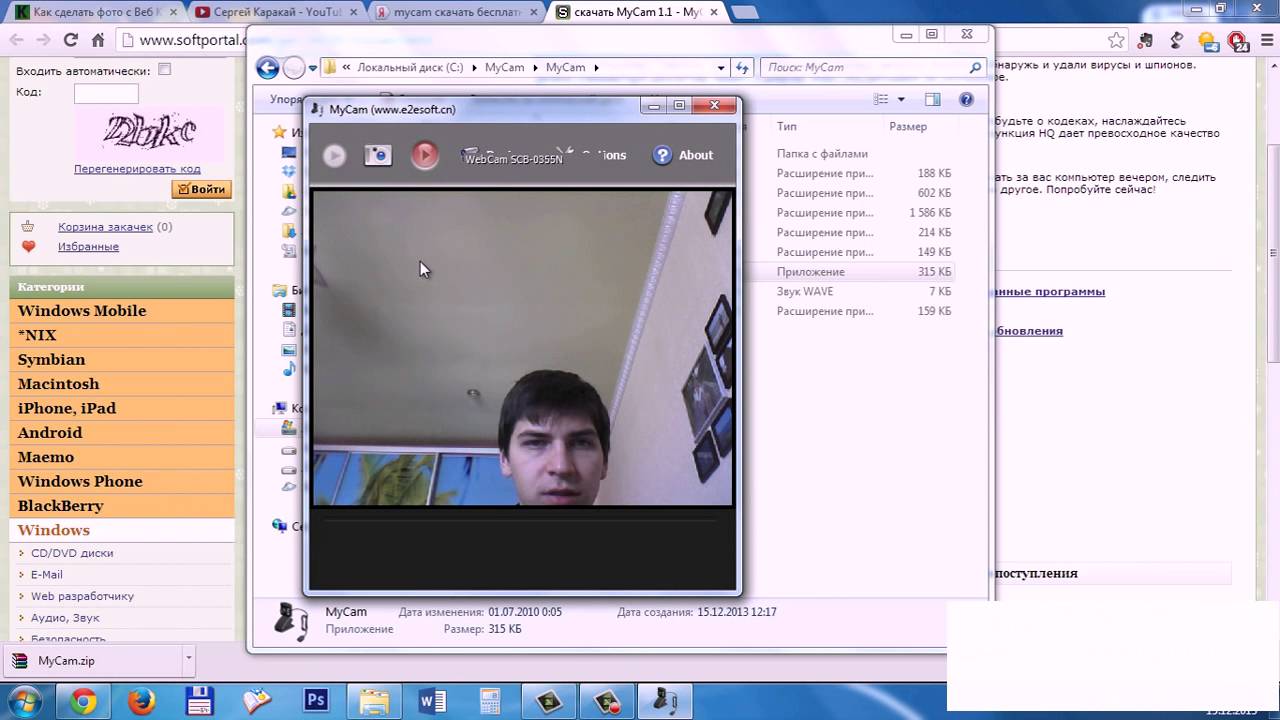Open dropdown arrow on MyCam.zip download
Screen dimensions: 1280x720
tap(188, 659)
